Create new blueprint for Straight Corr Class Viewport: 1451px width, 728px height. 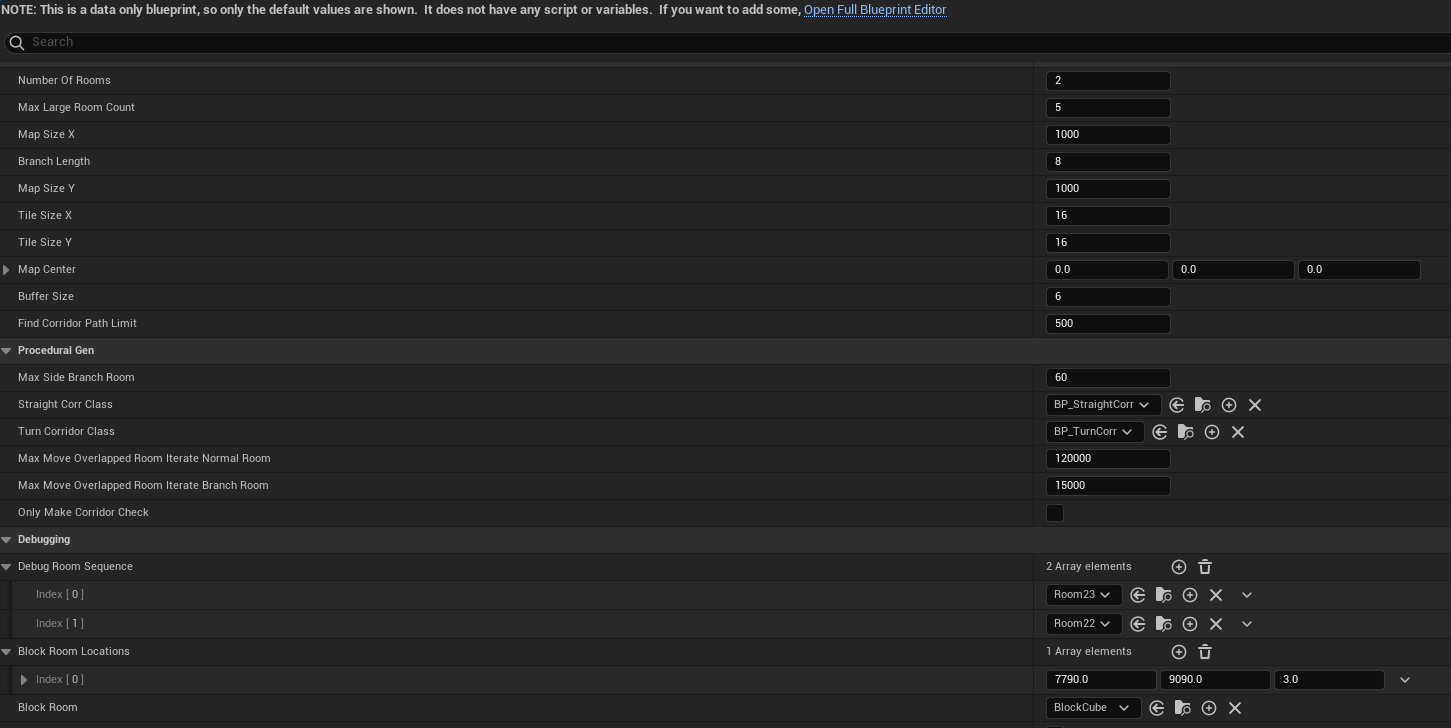click(x=1229, y=405)
